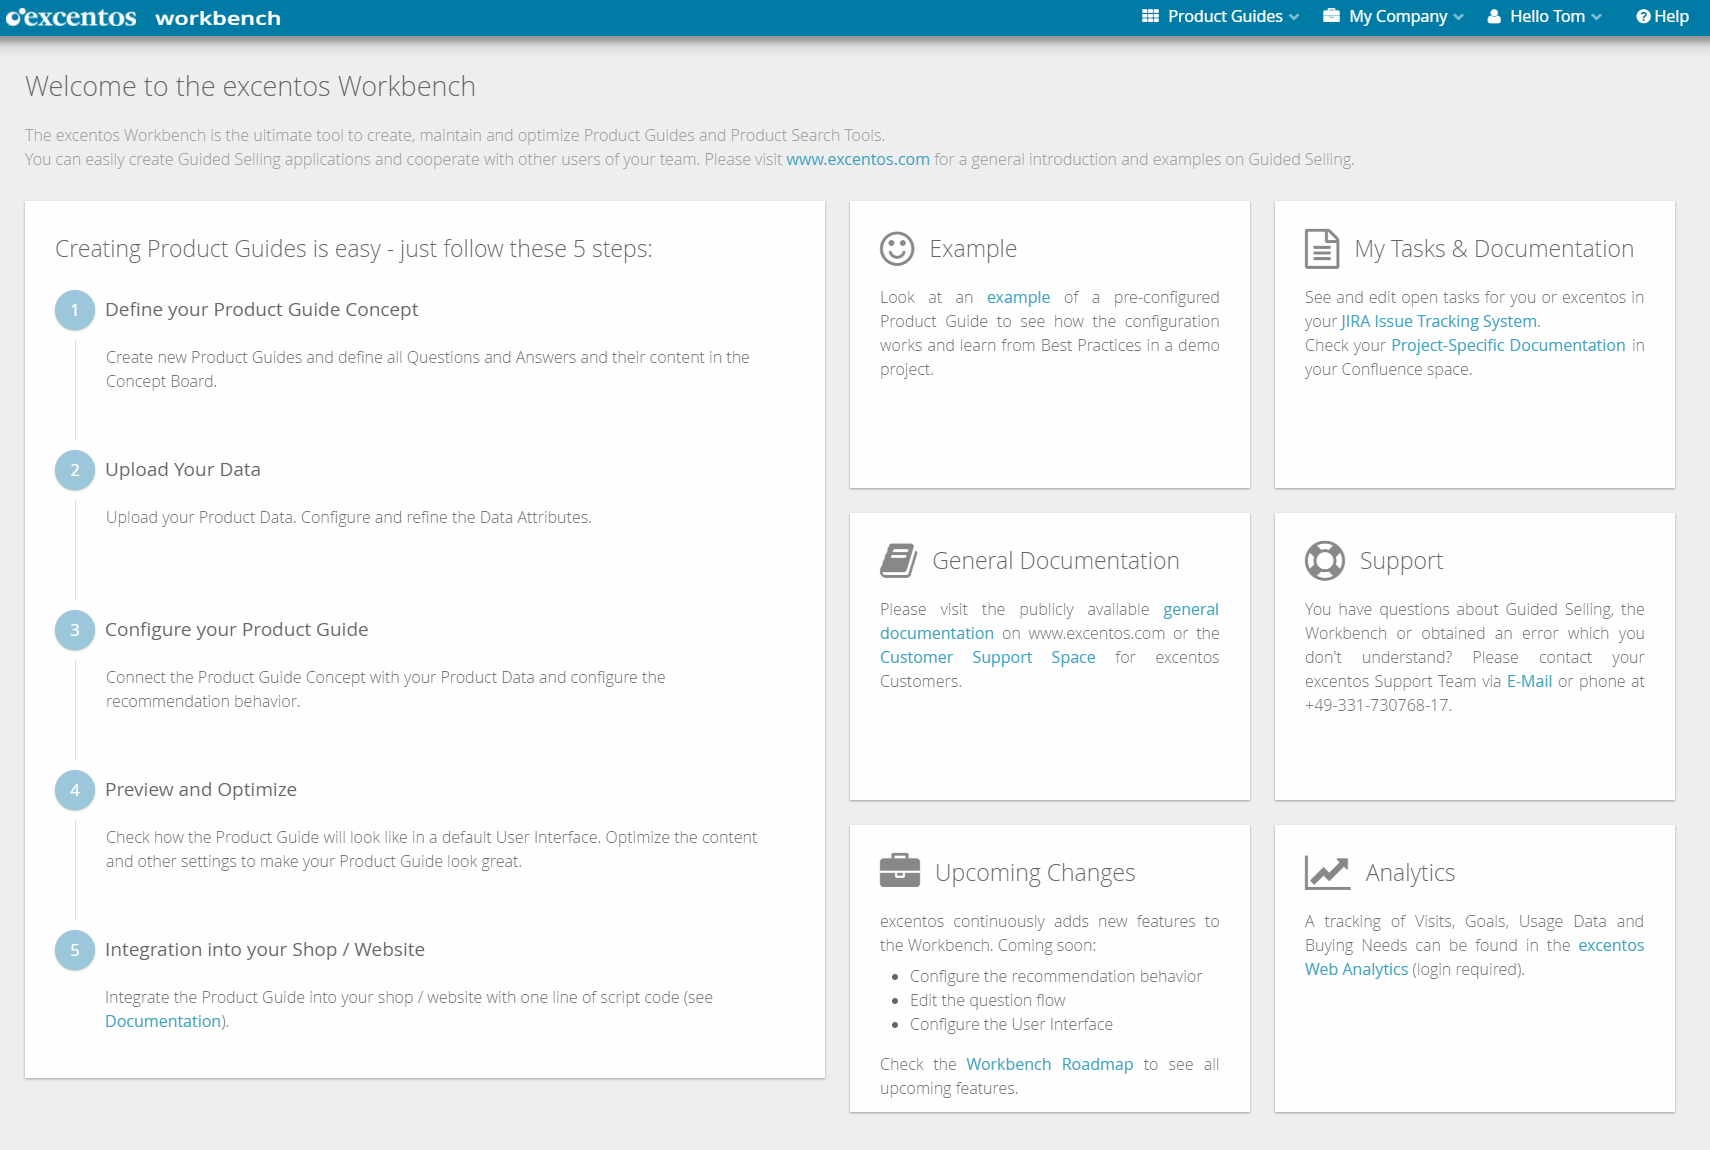Image resolution: width=1710 pixels, height=1150 pixels.
Task: Click 'Upload Your Data' heading
Action: [x=183, y=470]
